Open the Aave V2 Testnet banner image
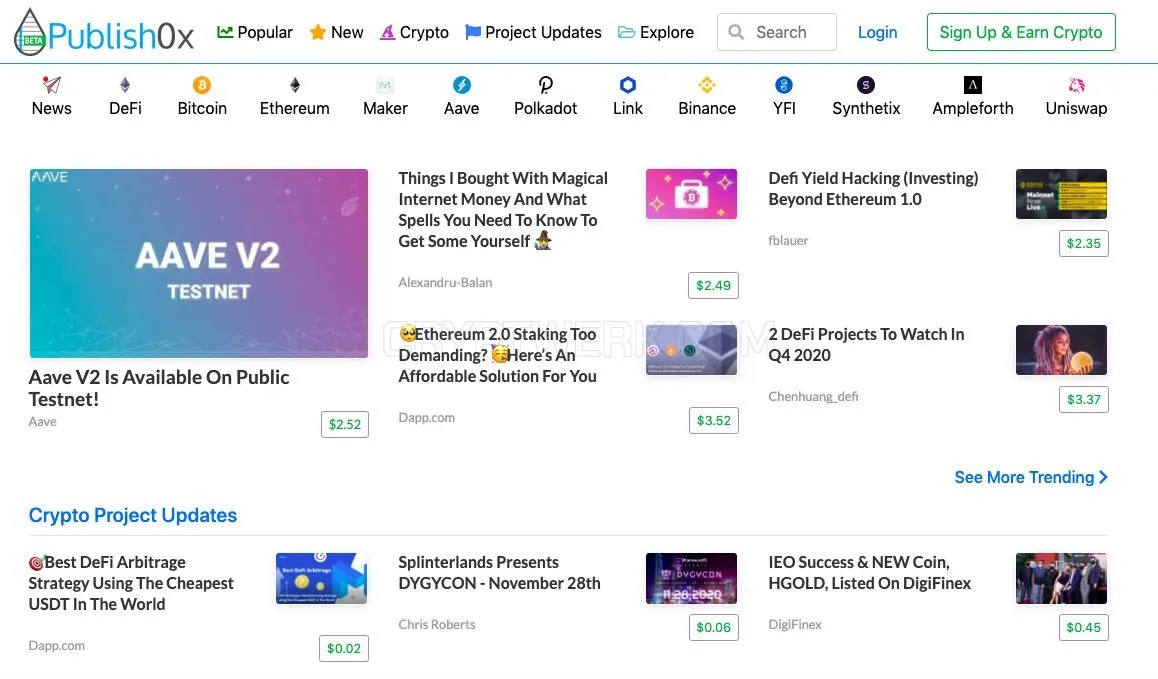Viewport: 1158px width, 679px height. 199,263
